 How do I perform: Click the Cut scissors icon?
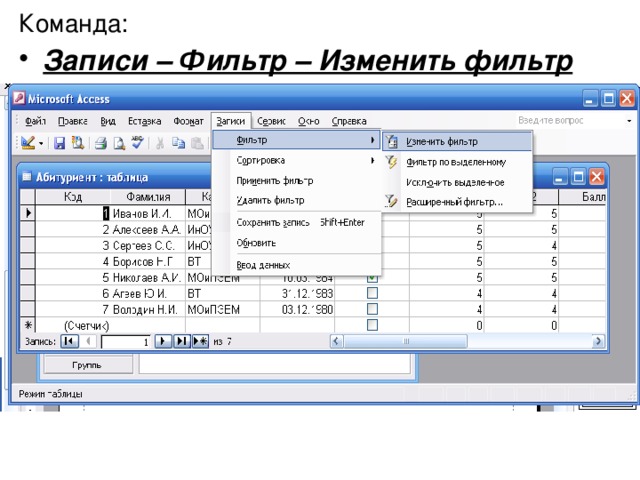click(x=160, y=143)
